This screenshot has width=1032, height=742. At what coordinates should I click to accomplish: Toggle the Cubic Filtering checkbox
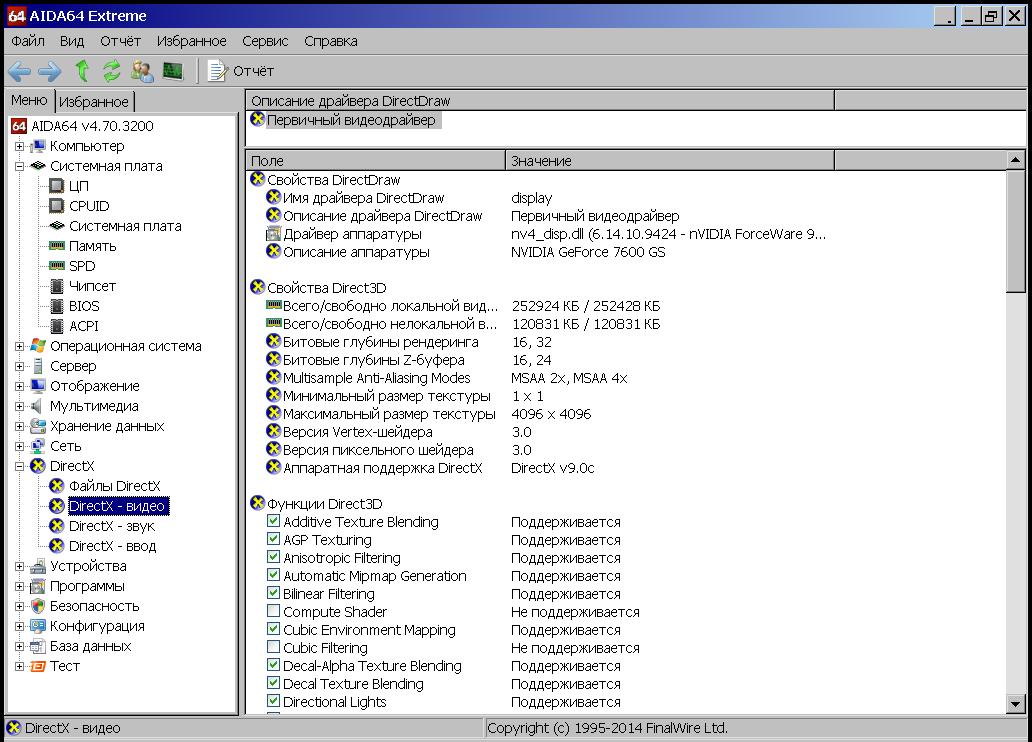pos(273,648)
